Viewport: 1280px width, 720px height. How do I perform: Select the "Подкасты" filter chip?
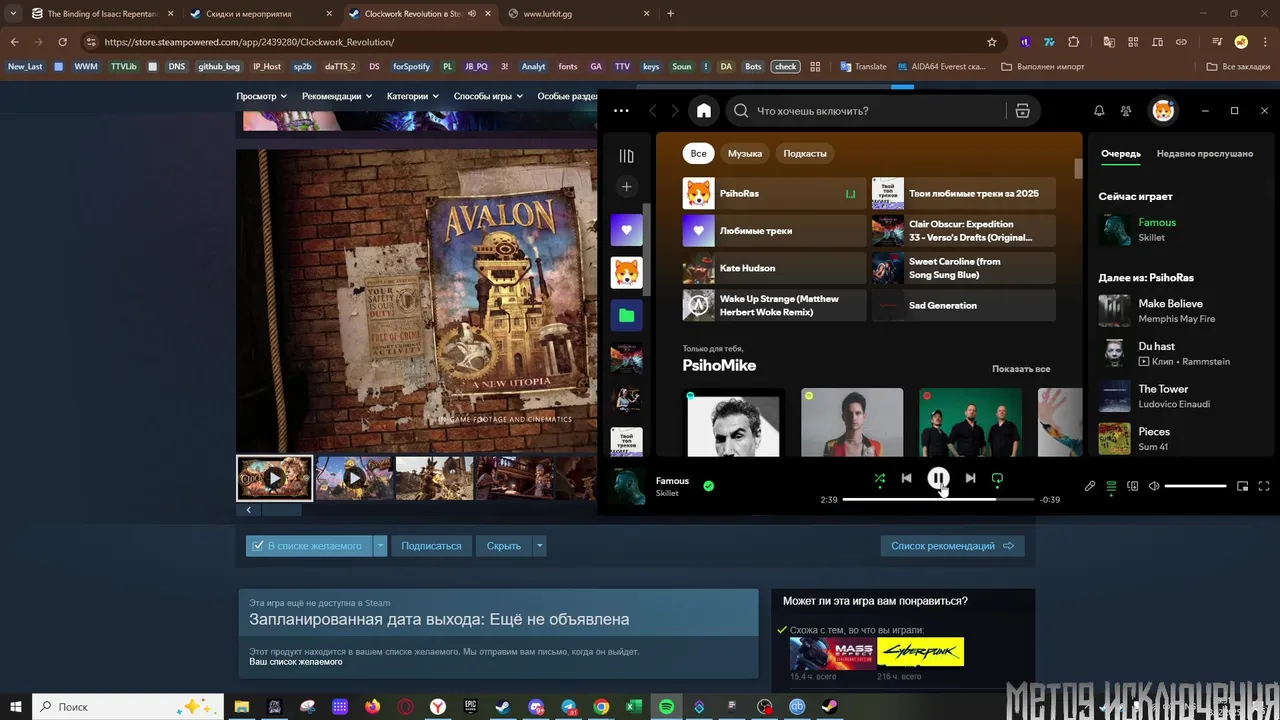tap(805, 153)
